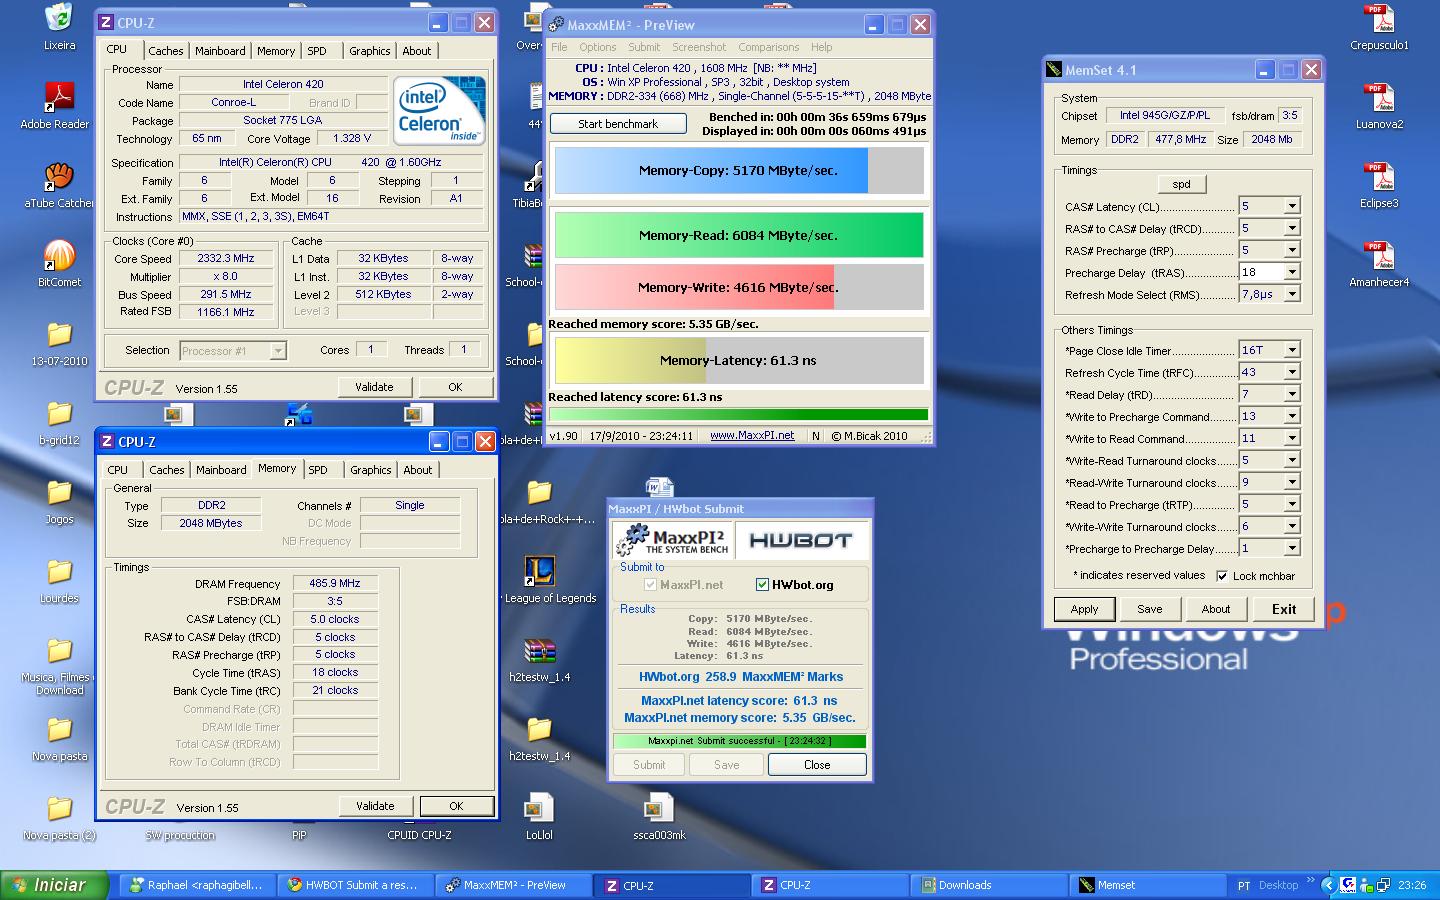Open the LoLlol image file
1440x900 pixels.
539,817
